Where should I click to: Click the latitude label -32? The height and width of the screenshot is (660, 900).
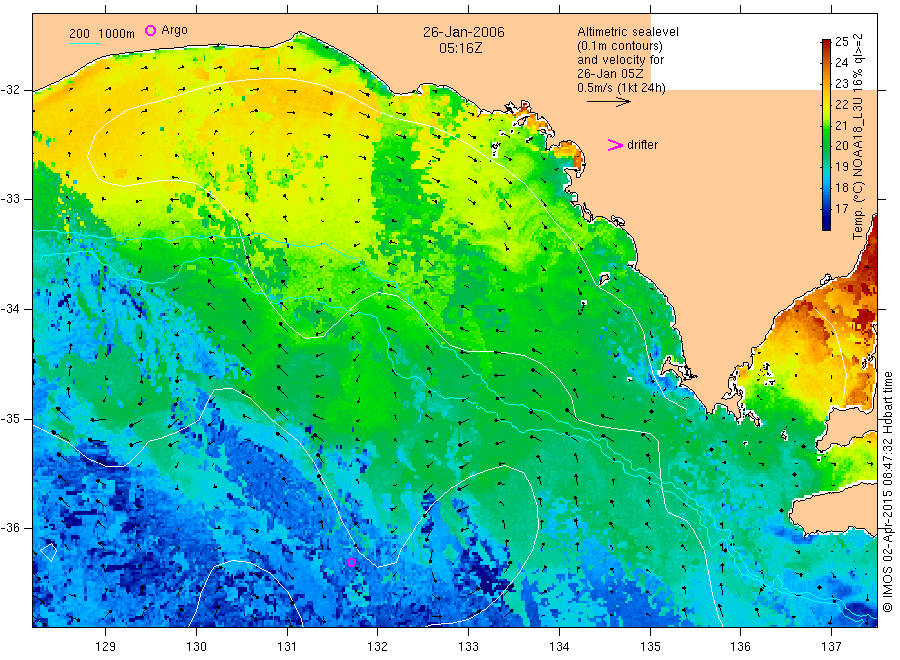pos(10,90)
